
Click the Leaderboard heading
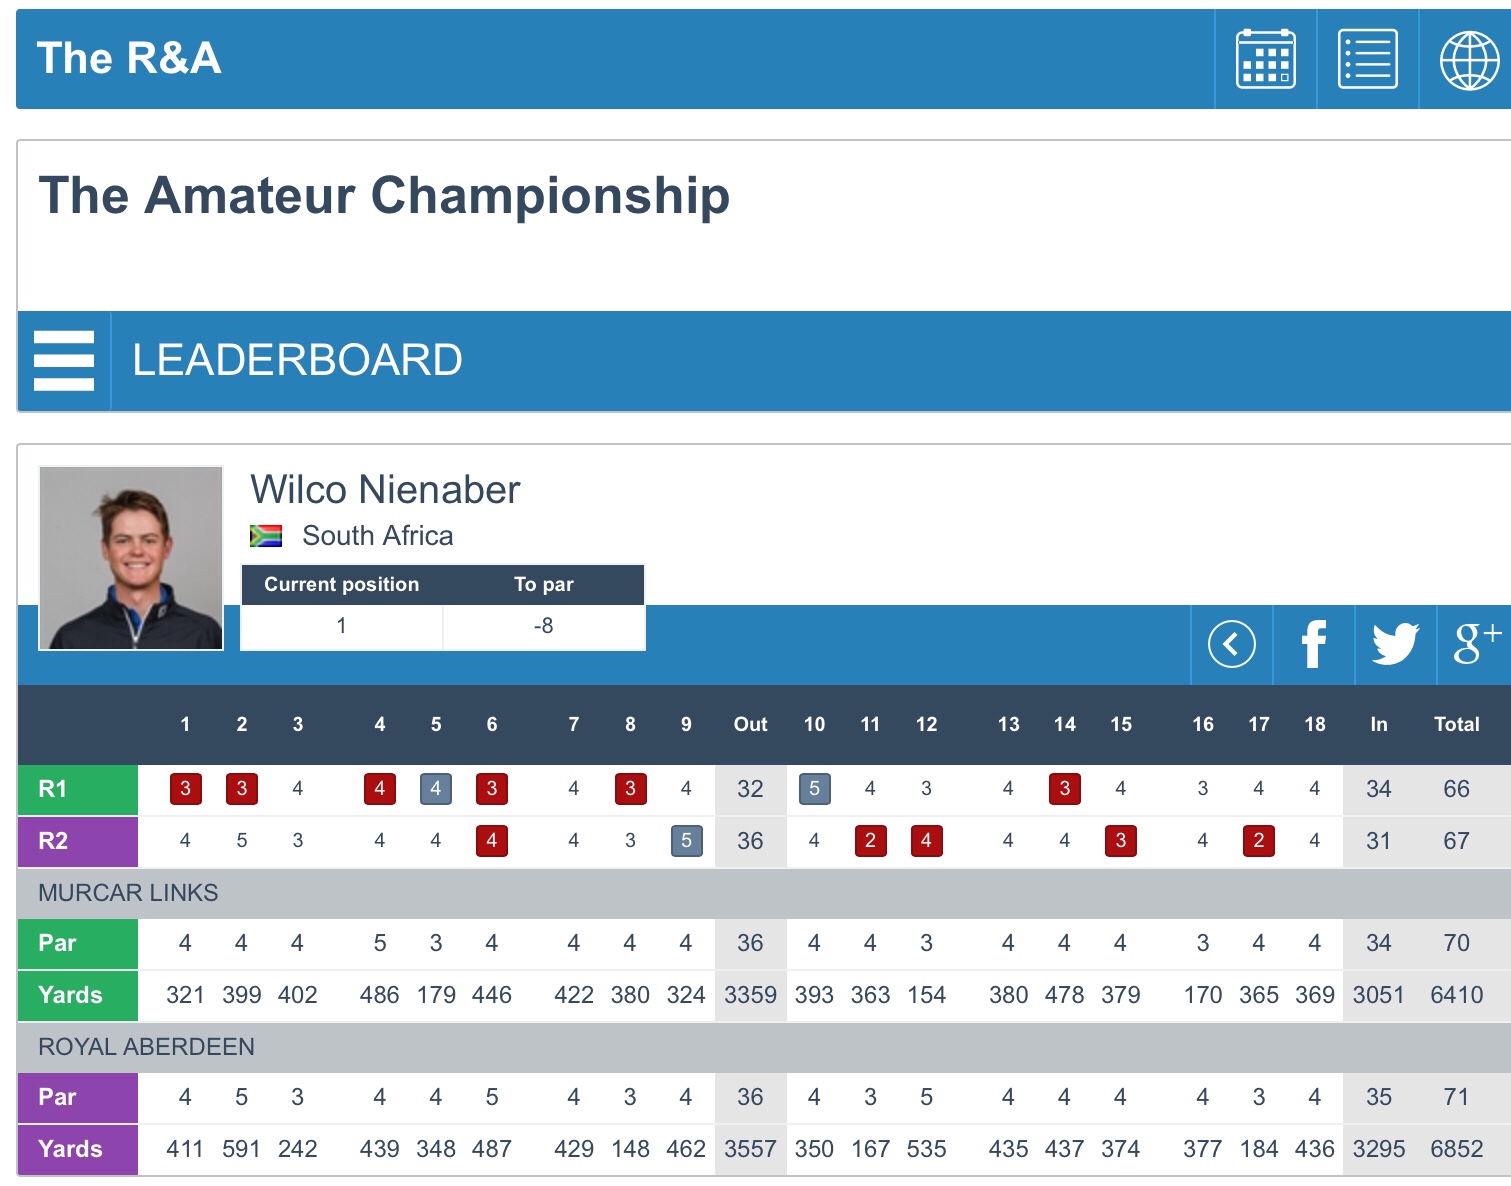[x=297, y=360]
